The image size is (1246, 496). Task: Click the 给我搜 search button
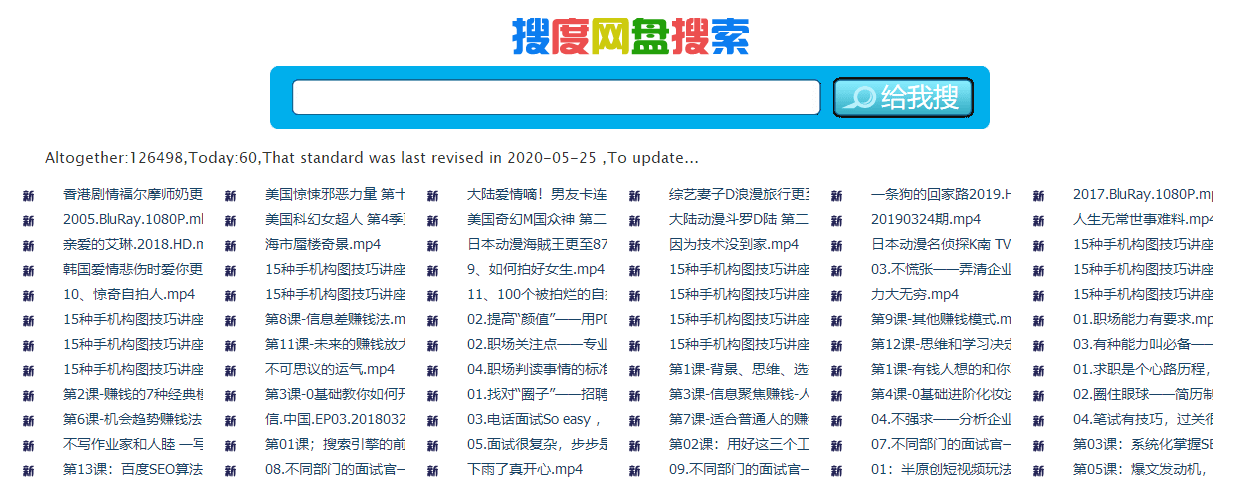click(903, 97)
